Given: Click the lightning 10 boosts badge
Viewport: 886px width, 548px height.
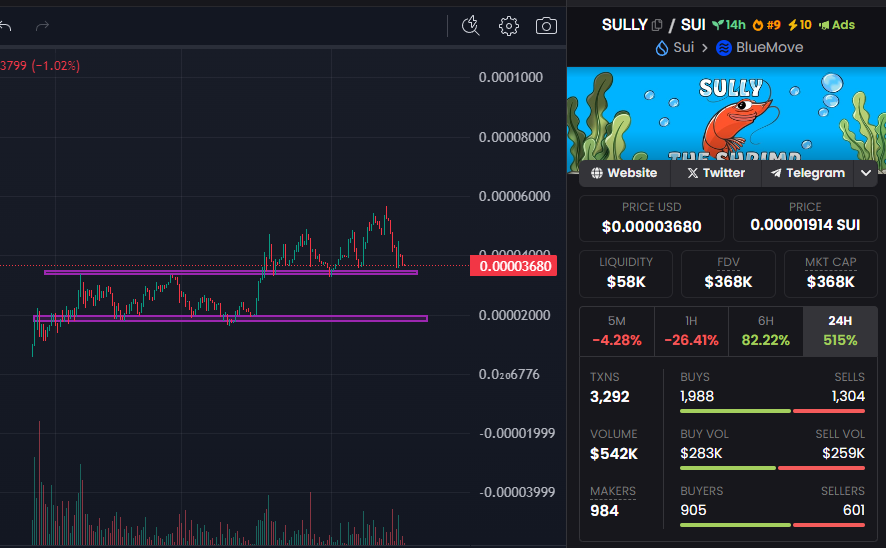Looking at the screenshot, I should pyautogui.click(x=800, y=25).
